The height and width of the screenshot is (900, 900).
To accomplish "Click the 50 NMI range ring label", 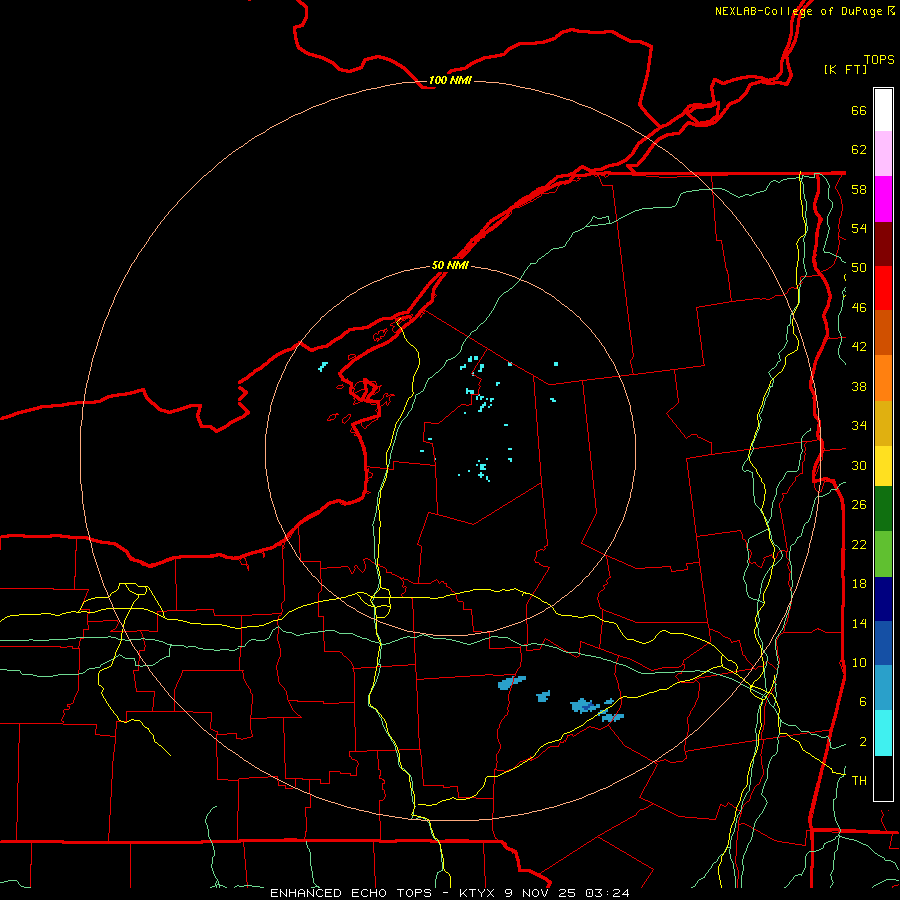I will tap(450, 265).
